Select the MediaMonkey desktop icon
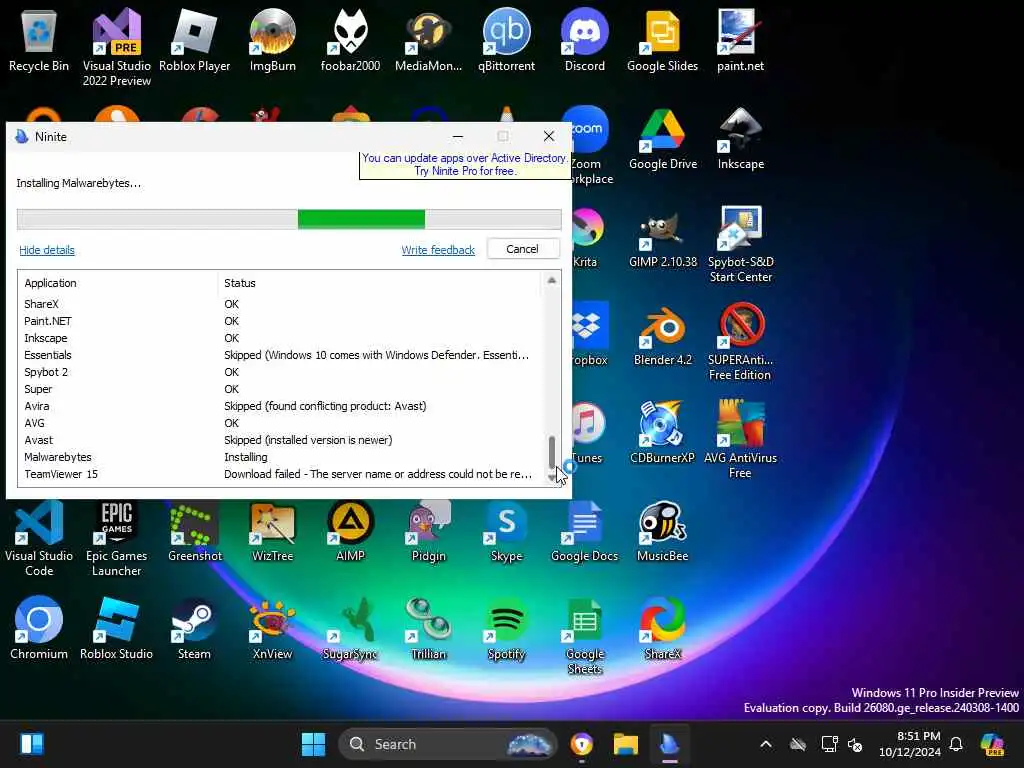The image size is (1024, 768). (x=428, y=40)
